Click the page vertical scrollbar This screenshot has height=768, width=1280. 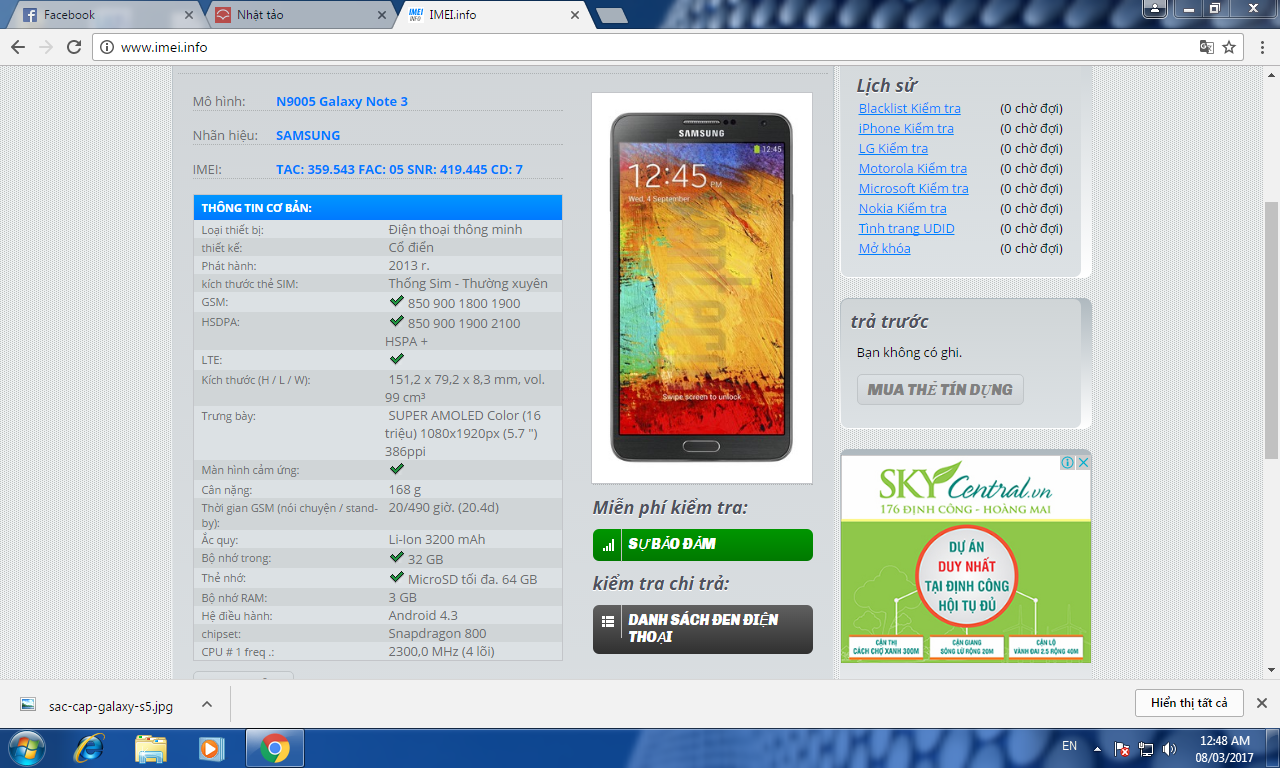[x=1271, y=330]
